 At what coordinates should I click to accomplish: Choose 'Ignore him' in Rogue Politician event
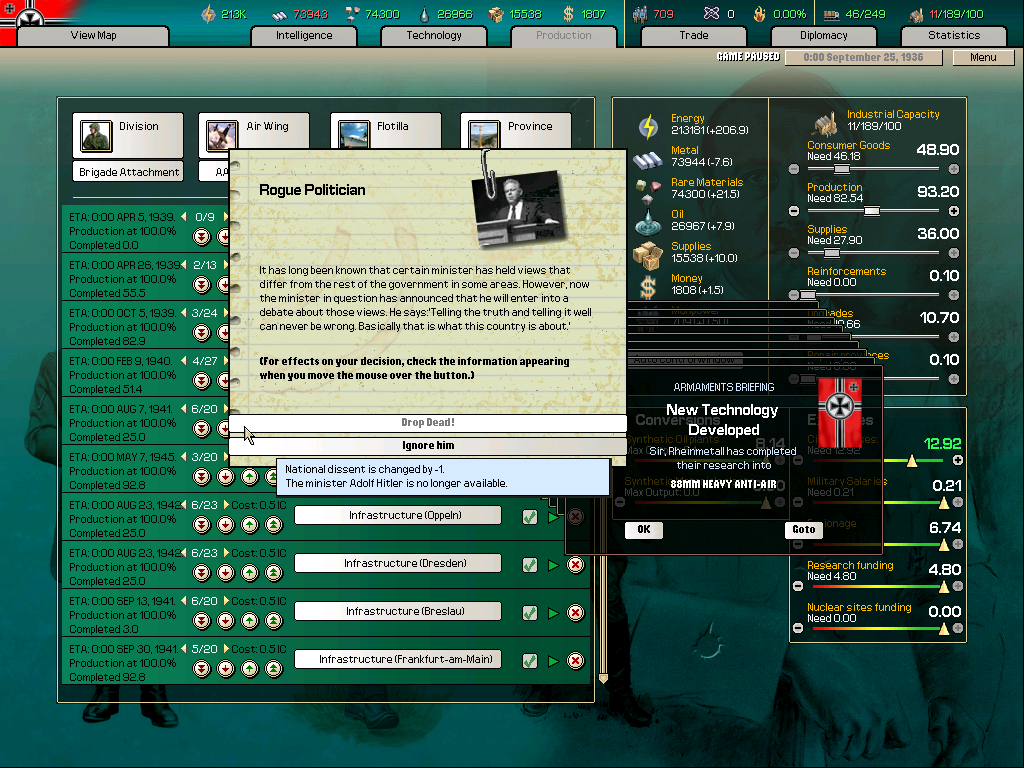(428, 446)
